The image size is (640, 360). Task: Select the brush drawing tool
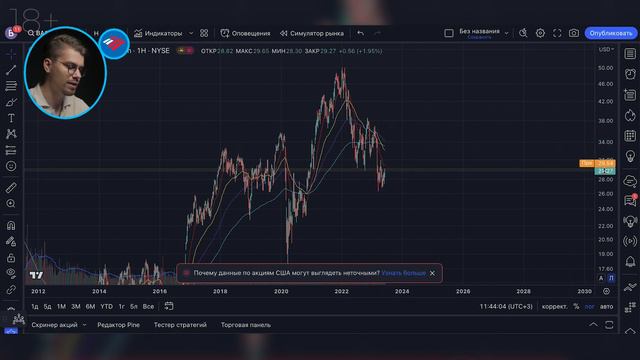[x=11, y=102]
